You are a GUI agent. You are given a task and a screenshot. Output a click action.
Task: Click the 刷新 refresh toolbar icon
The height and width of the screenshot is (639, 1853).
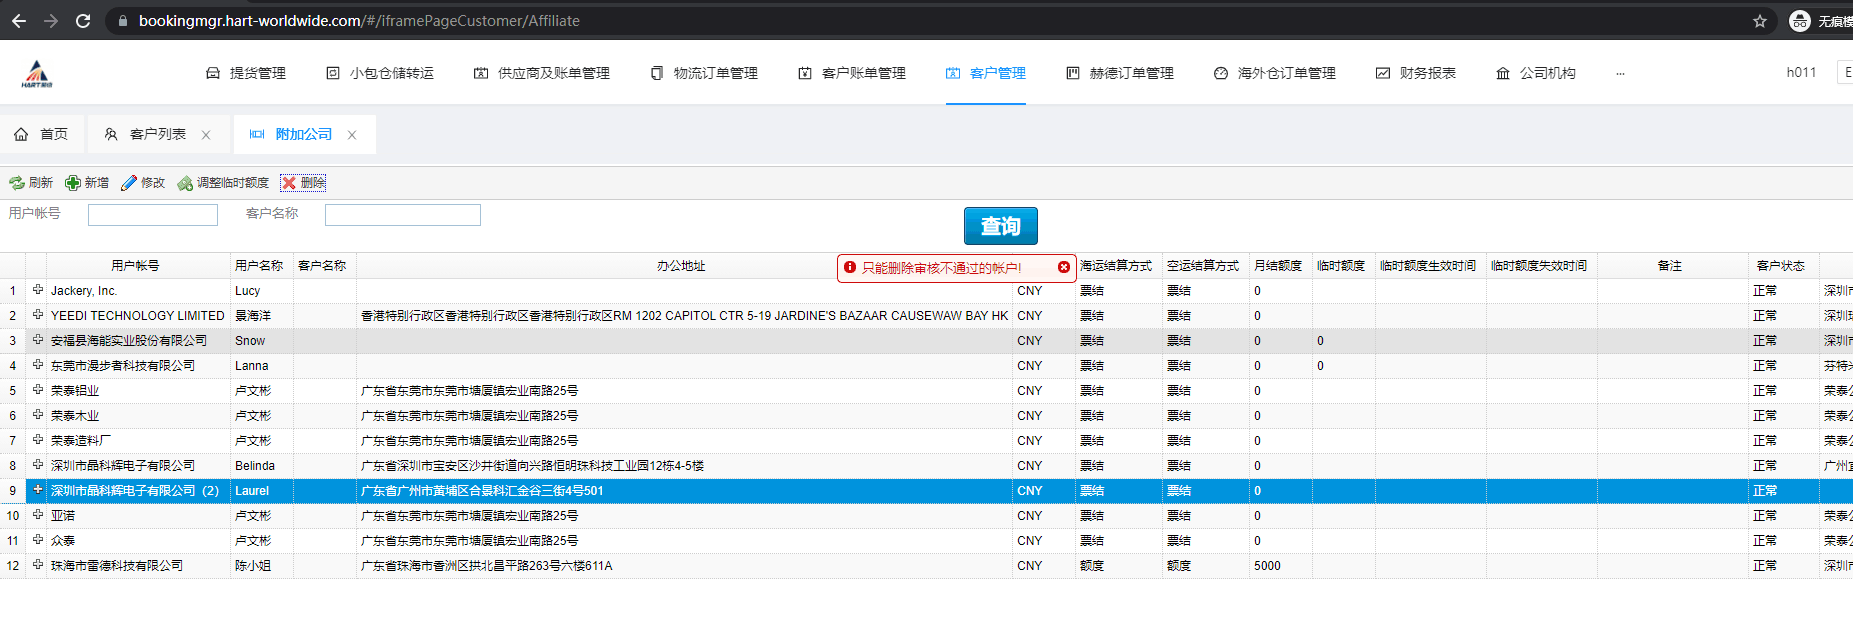coord(17,183)
